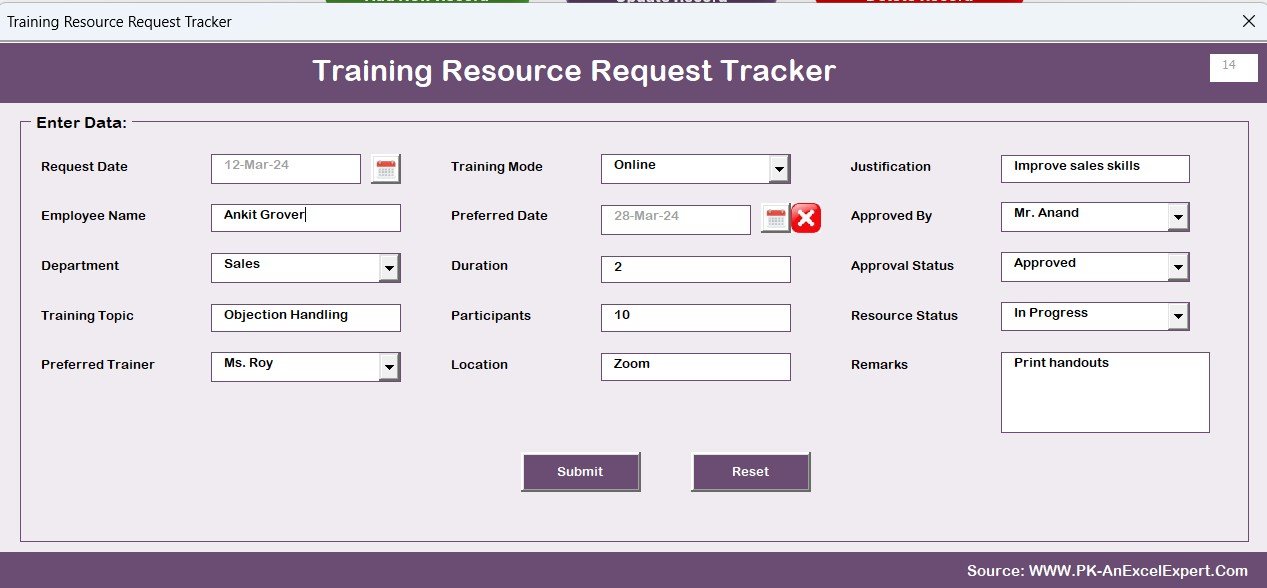1267x588 pixels.
Task: Click the Training Resource Request Tracker banner title
Action: (x=574, y=71)
